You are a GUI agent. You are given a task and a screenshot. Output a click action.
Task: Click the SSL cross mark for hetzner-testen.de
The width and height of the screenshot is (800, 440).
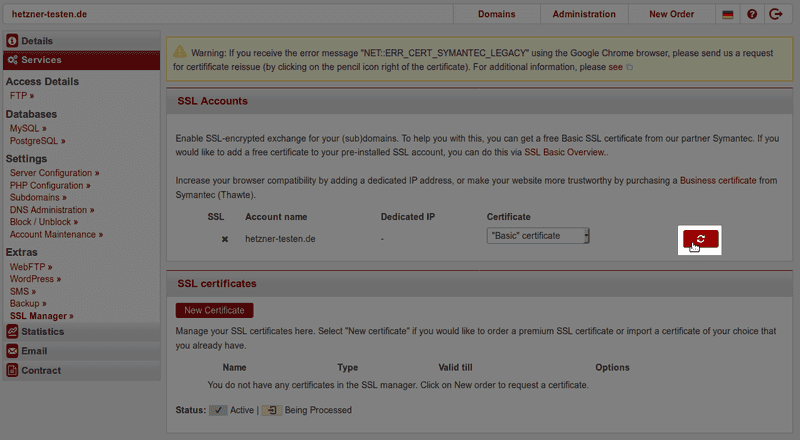(224, 239)
